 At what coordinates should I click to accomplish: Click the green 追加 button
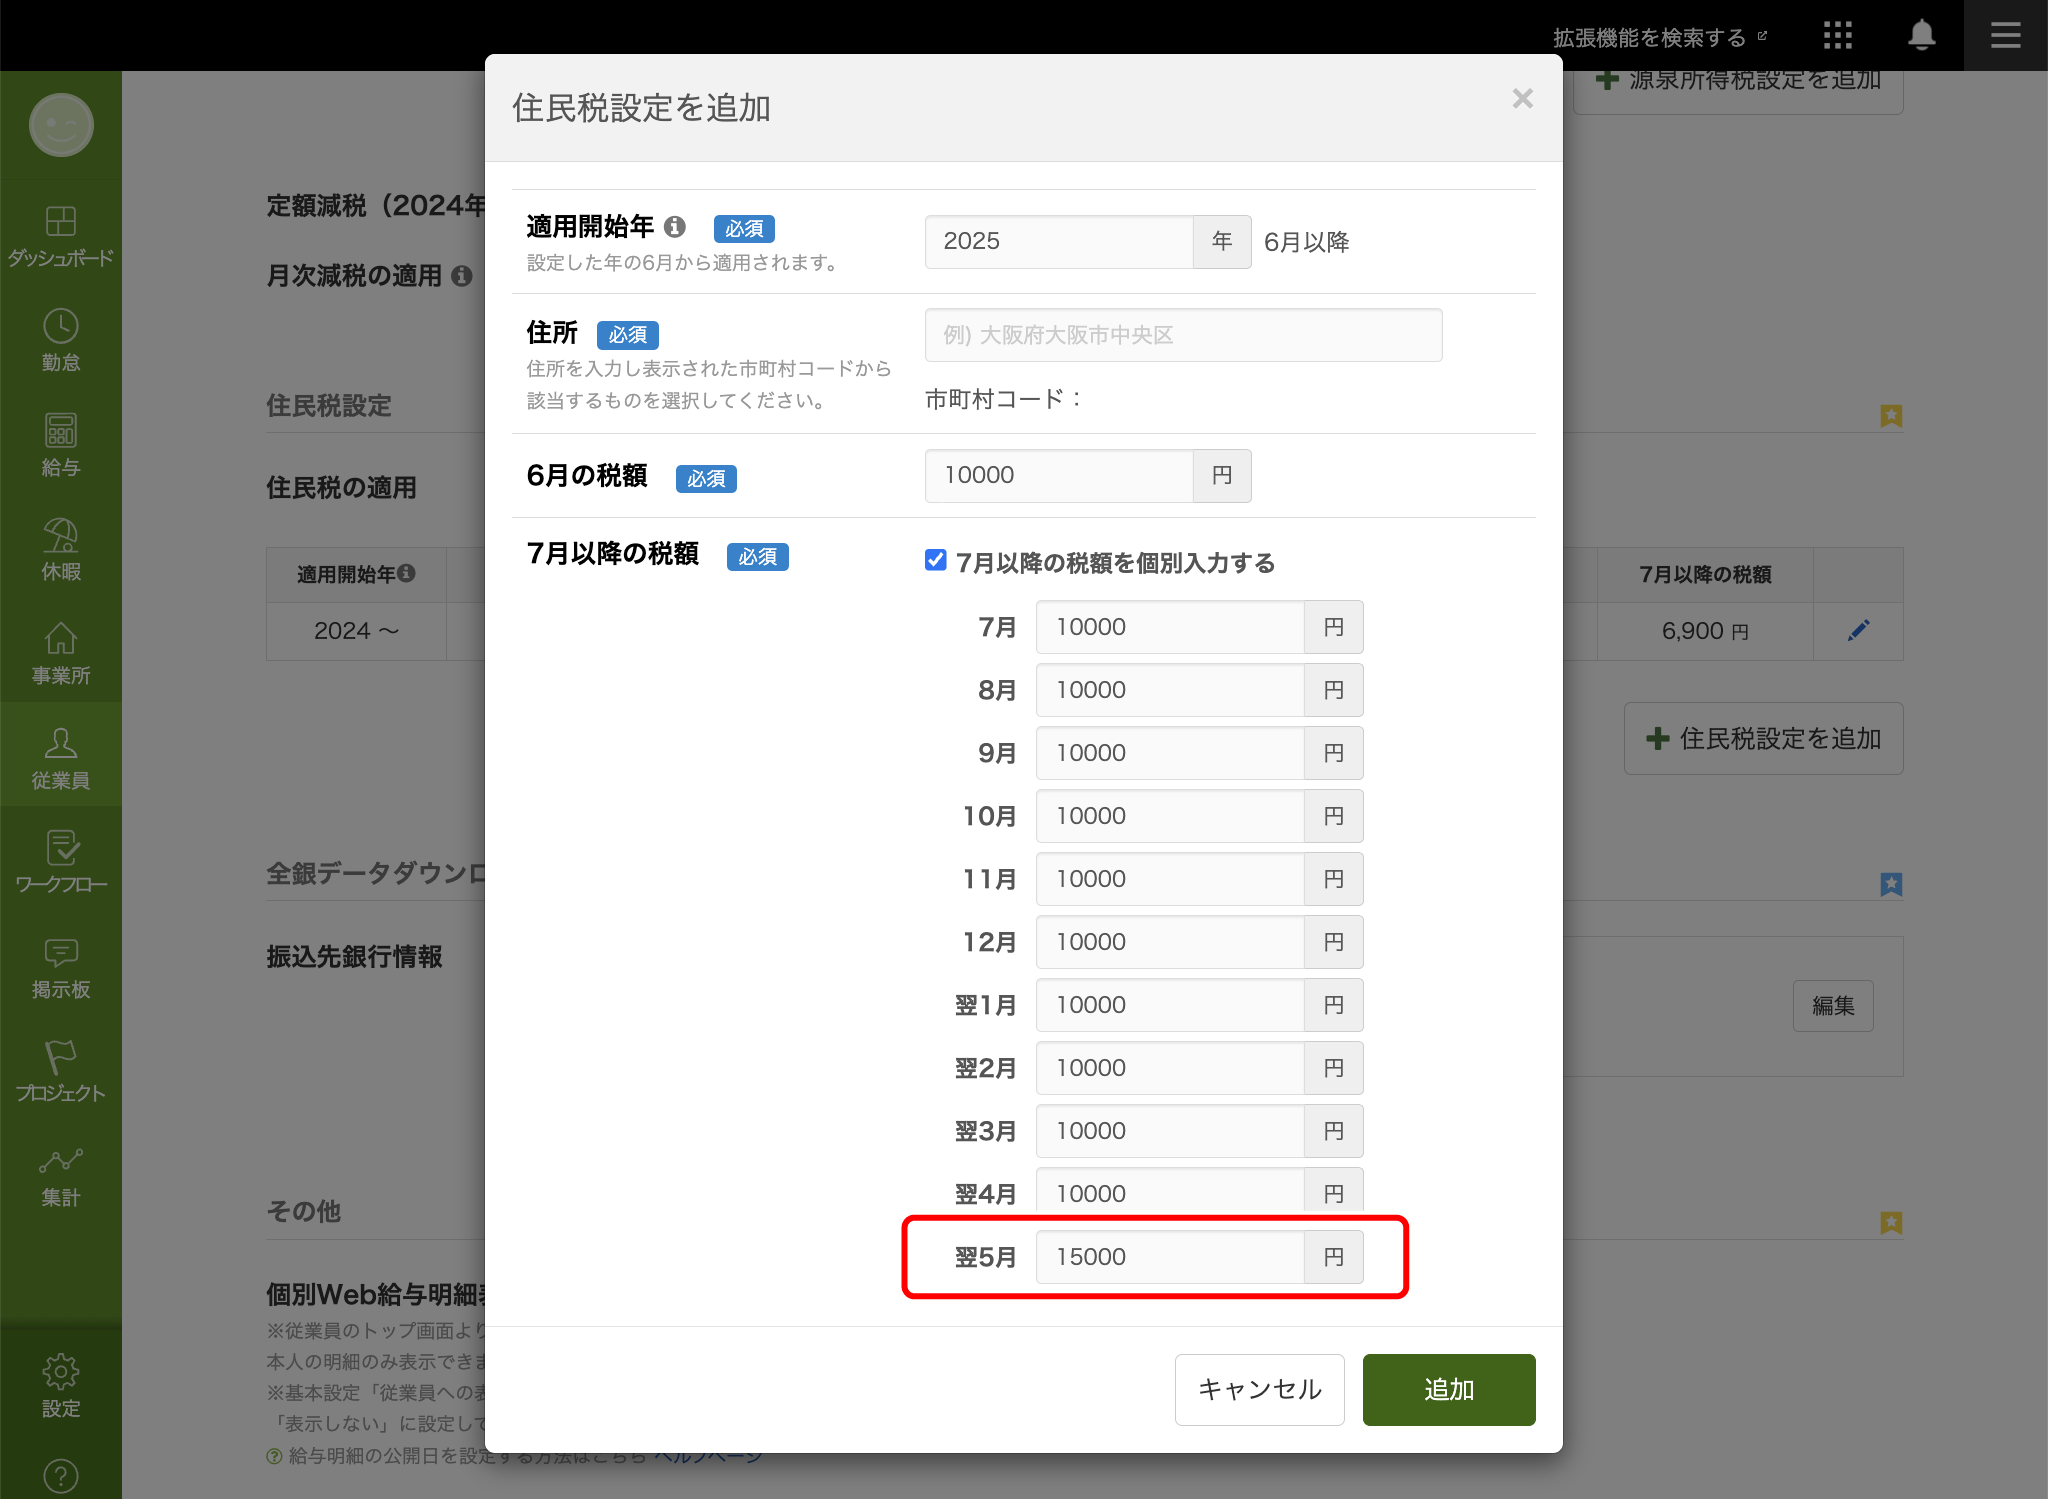(1448, 1389)
